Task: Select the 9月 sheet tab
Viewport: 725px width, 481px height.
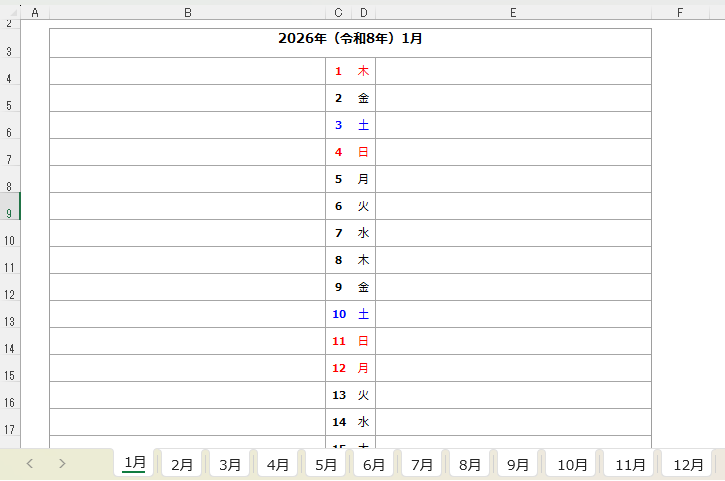Action: (x=518, y=465)
